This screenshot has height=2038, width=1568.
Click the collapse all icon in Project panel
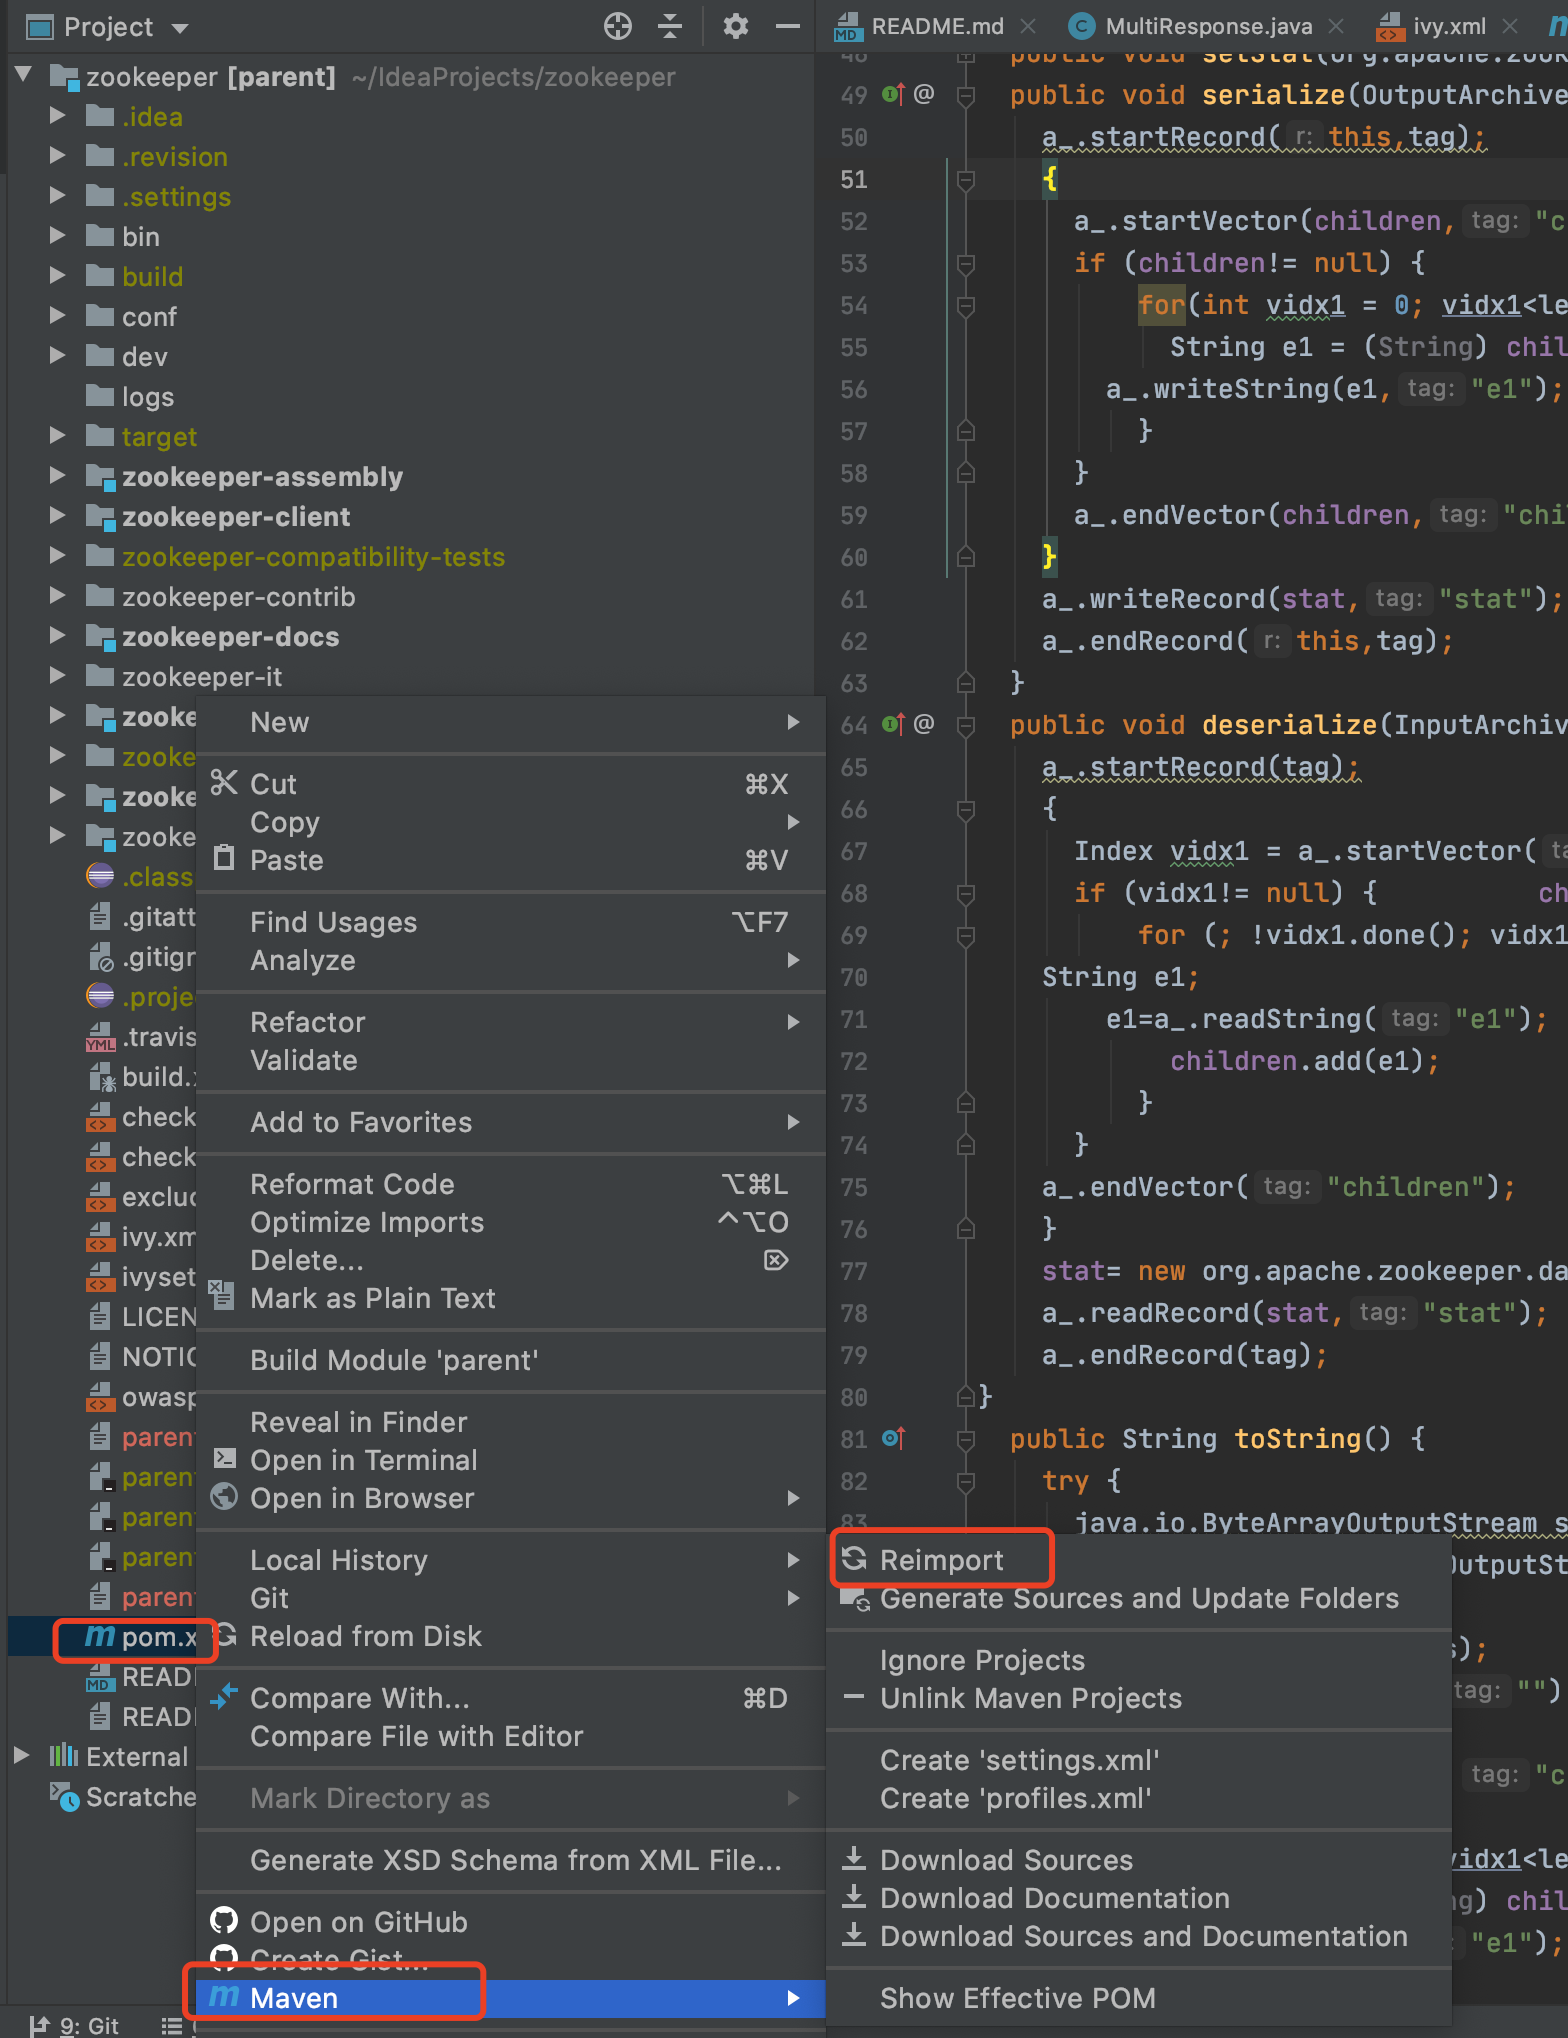670,27
